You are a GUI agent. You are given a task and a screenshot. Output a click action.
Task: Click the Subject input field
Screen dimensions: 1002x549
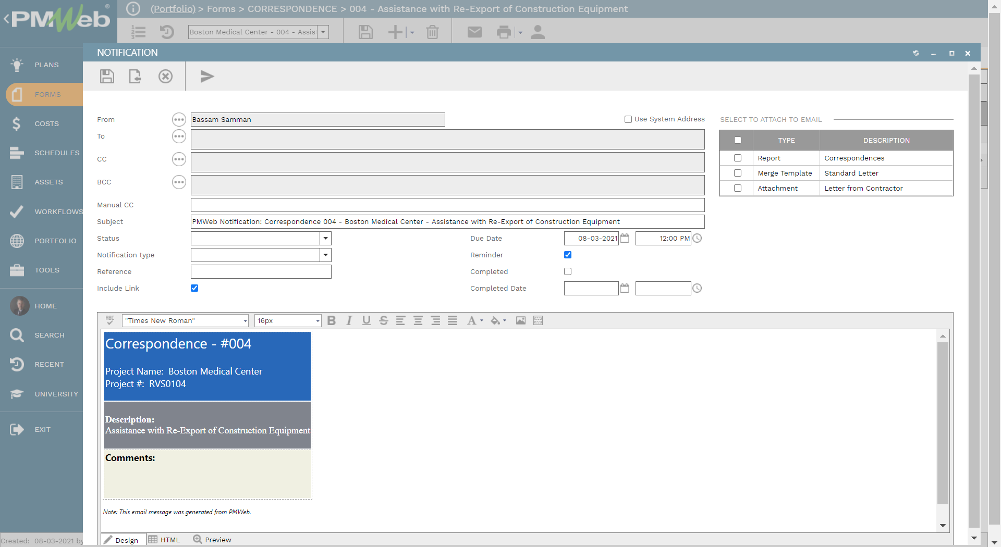(447, 222)
